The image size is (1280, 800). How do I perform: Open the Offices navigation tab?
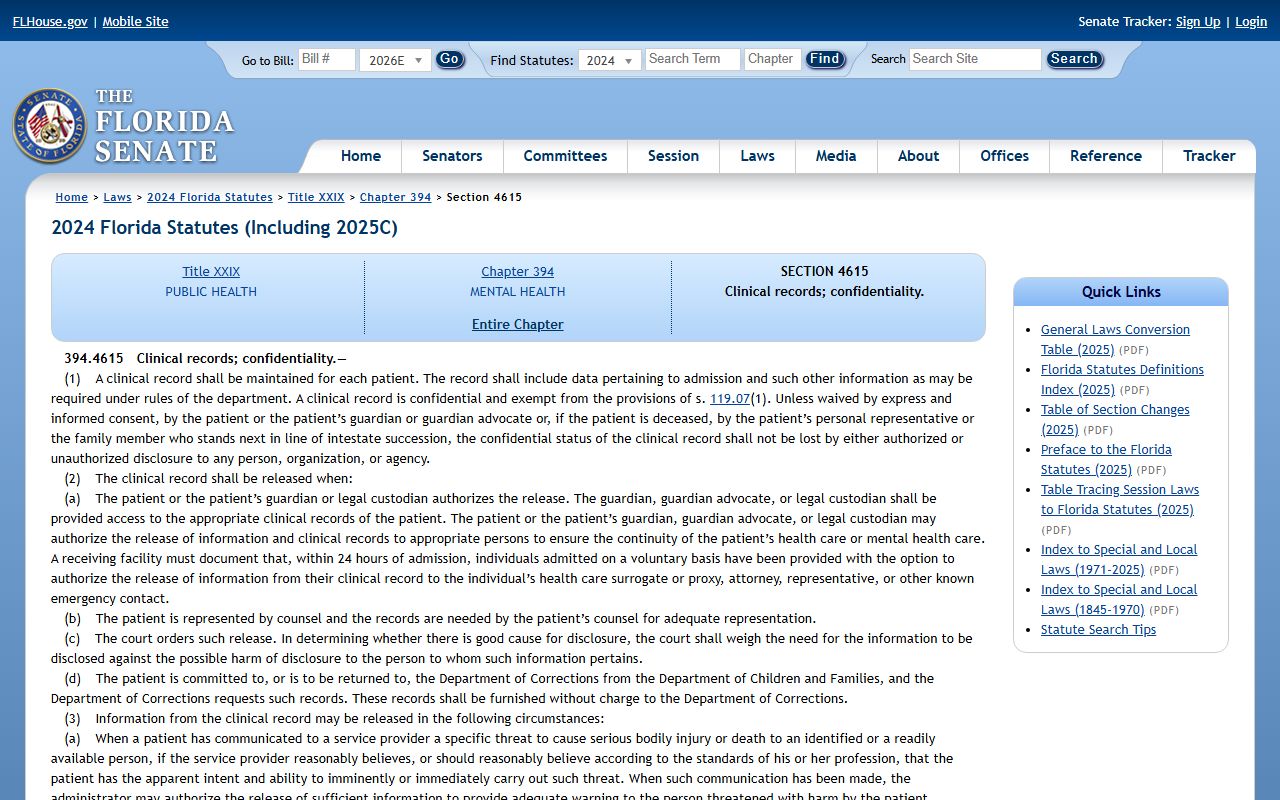[x=1004, y=156]
